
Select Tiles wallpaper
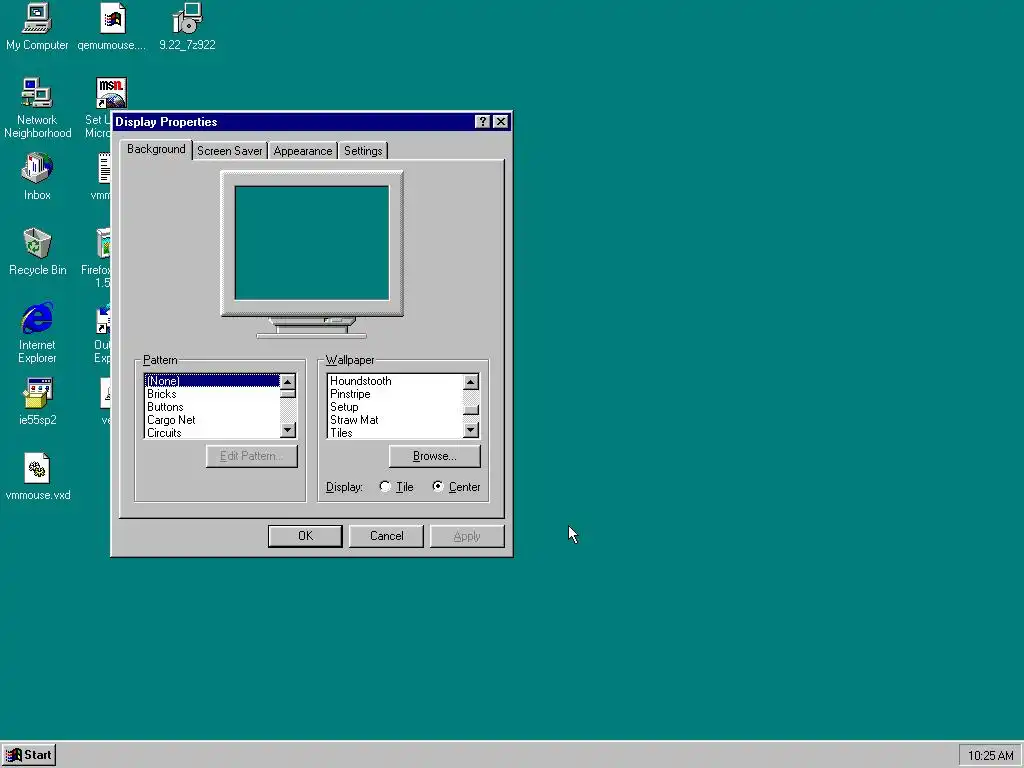click(394, 432)
